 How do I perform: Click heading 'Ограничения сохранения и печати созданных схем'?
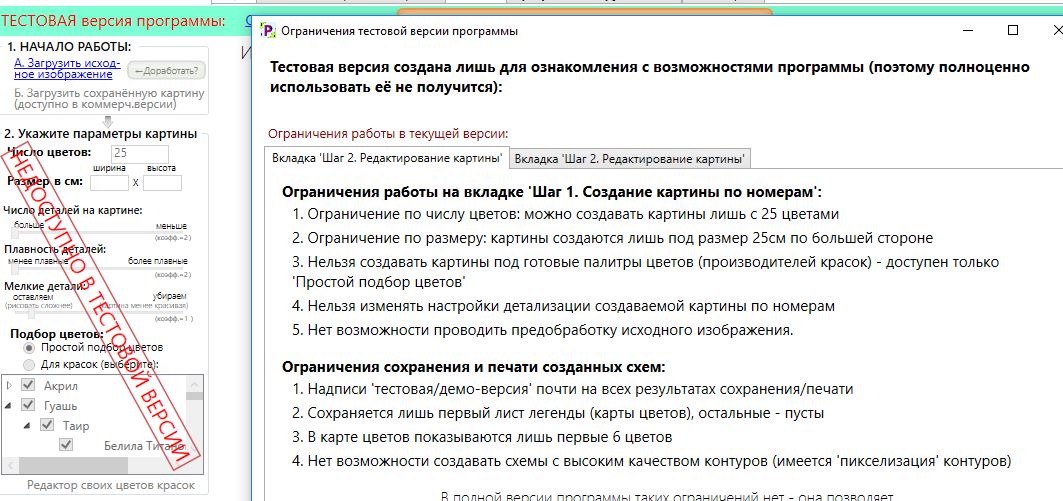[x=474, y=367]
